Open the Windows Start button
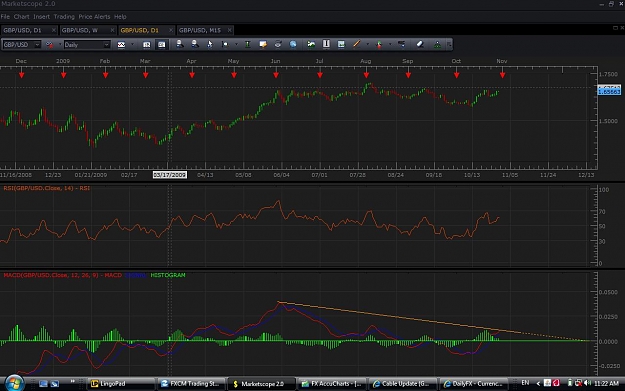This screenshot has height=391, width=625. pyautogui.click(x=14, y=383)
